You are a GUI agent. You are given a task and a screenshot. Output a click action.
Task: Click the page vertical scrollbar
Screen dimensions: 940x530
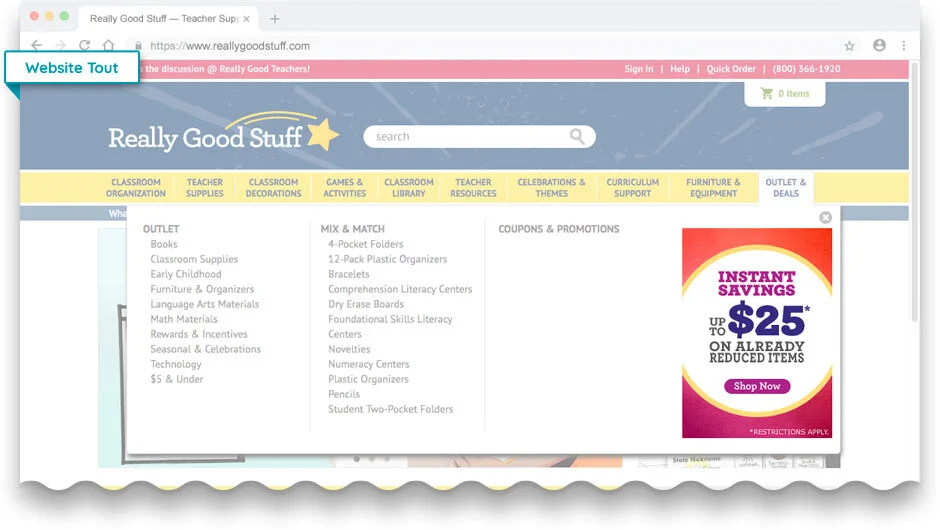(914, 192)
